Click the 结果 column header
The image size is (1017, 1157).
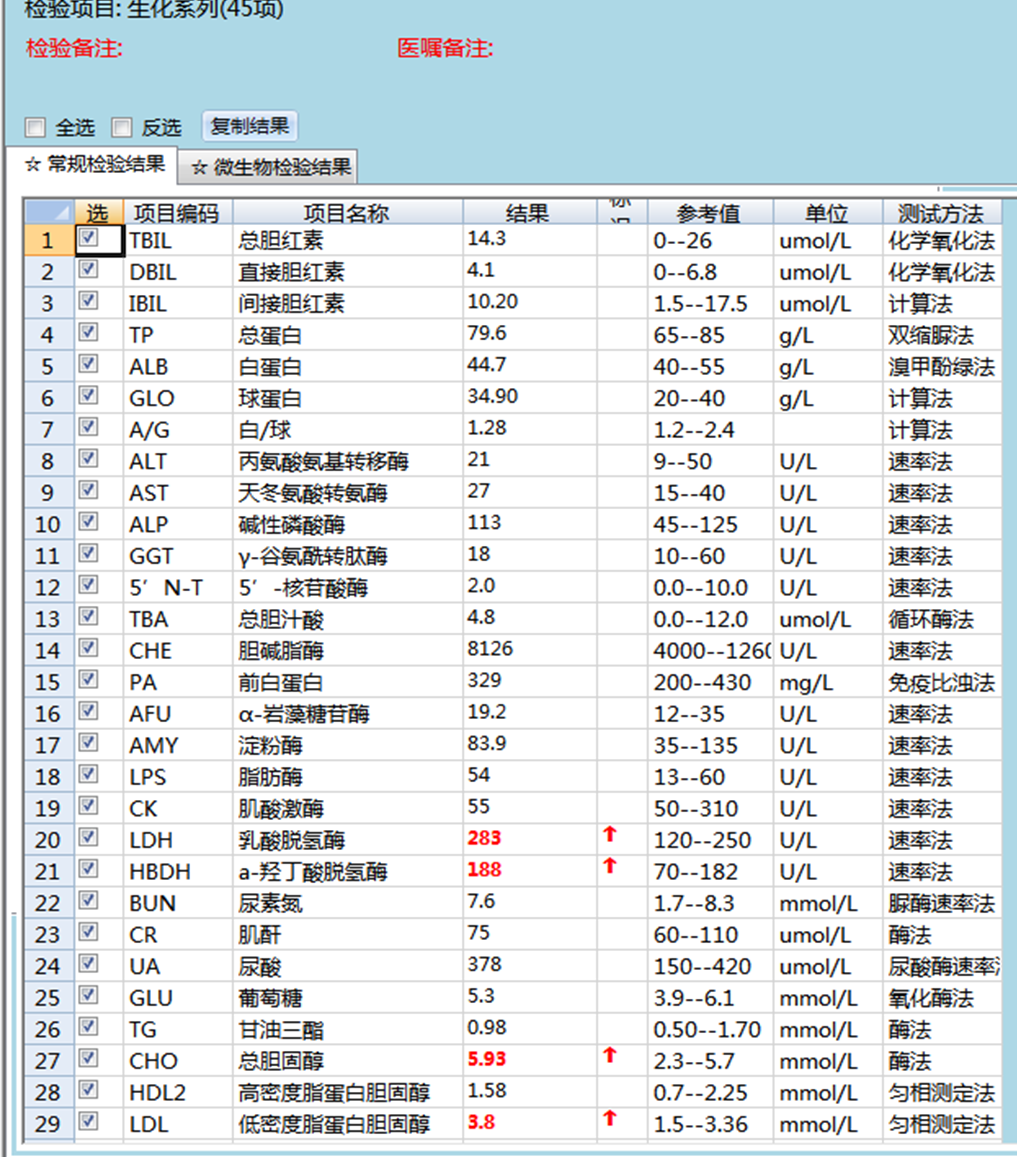(529, 213)
